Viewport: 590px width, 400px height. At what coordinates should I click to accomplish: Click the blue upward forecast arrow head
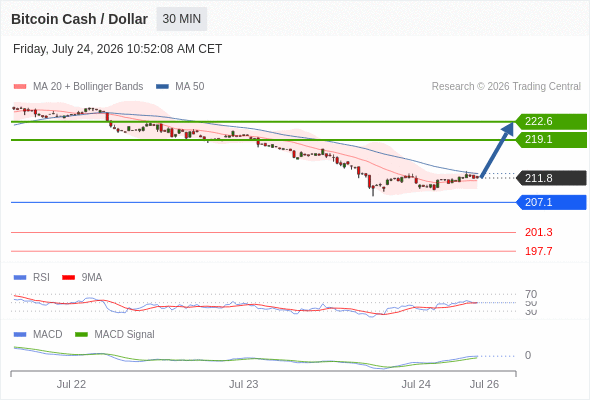coord(508,129)
